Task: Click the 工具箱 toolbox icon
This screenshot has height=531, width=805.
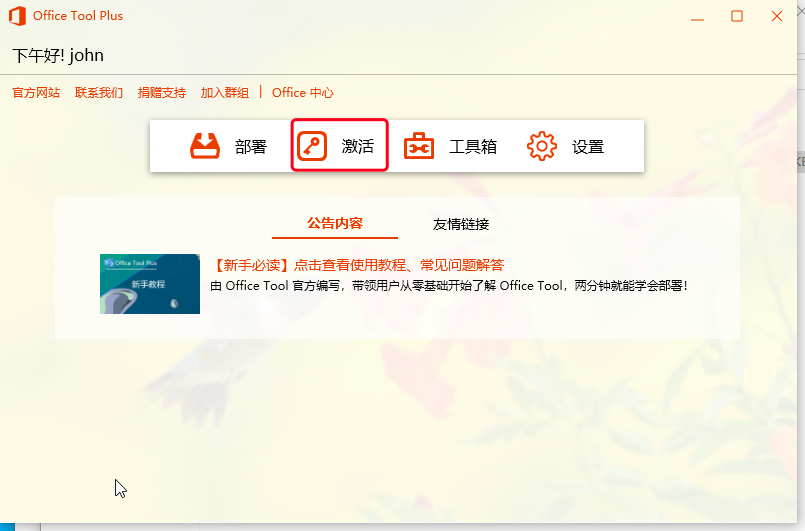Action: click(x=419, y=146)
